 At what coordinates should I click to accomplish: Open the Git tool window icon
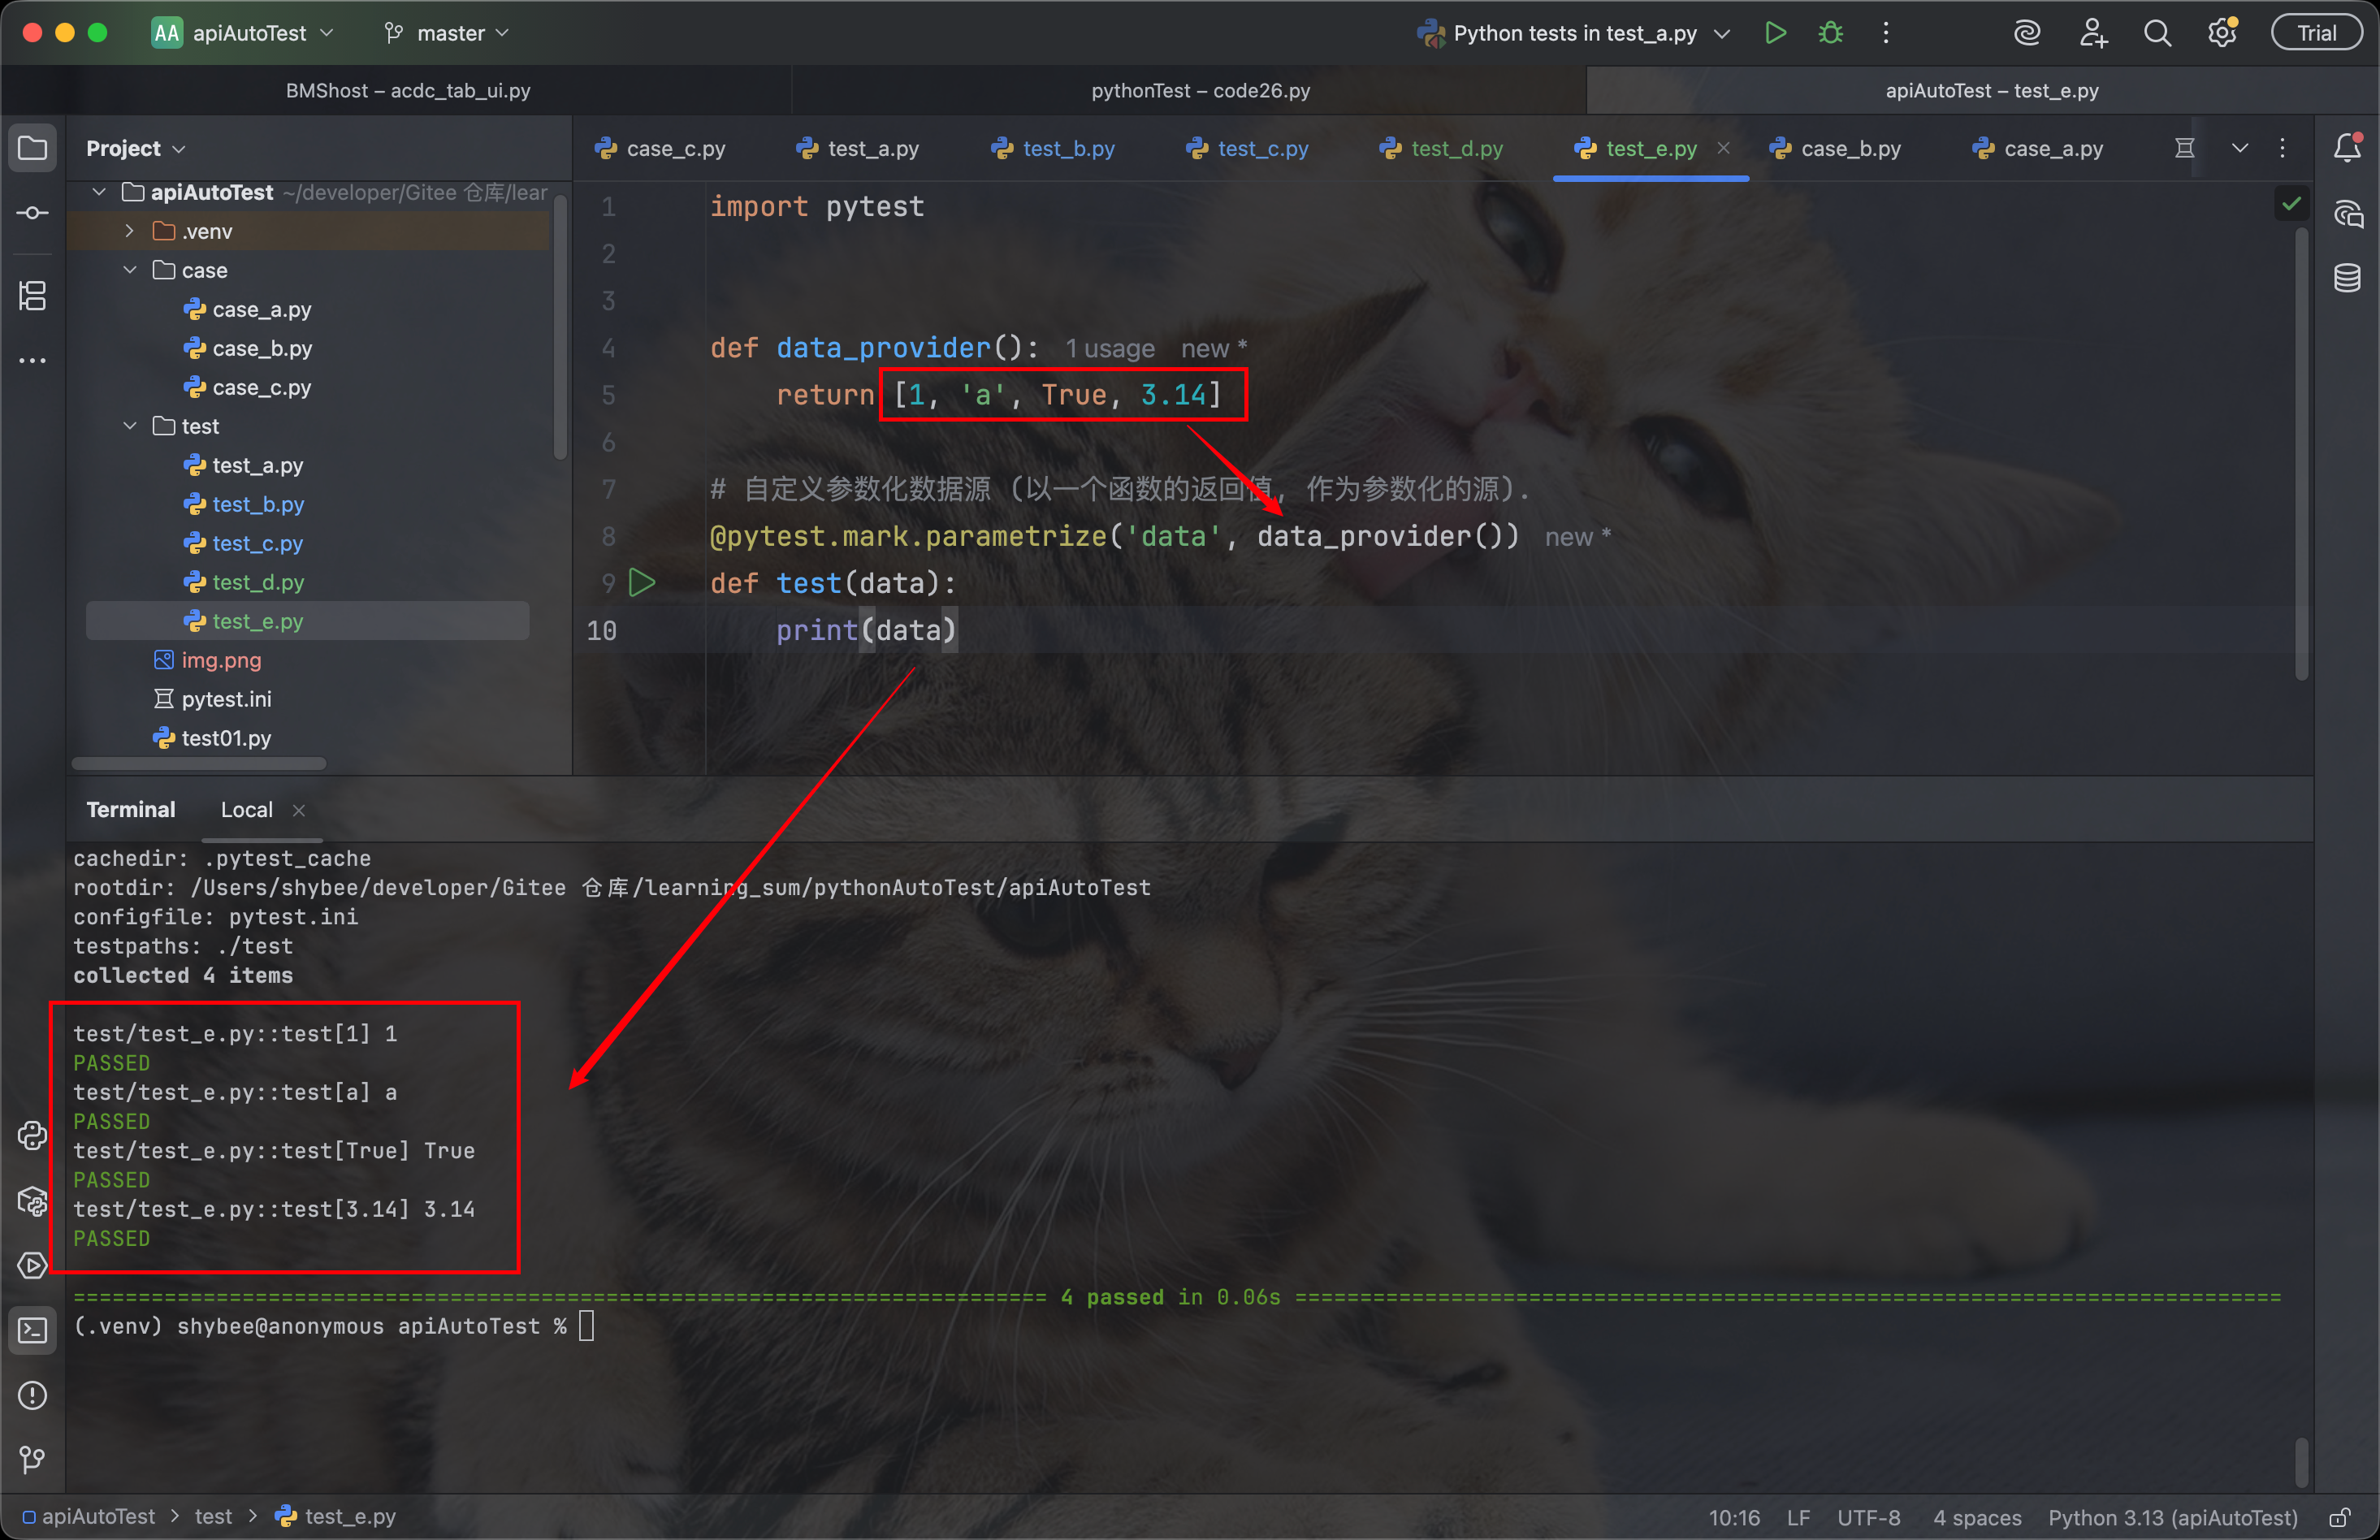pos(32,1460)
